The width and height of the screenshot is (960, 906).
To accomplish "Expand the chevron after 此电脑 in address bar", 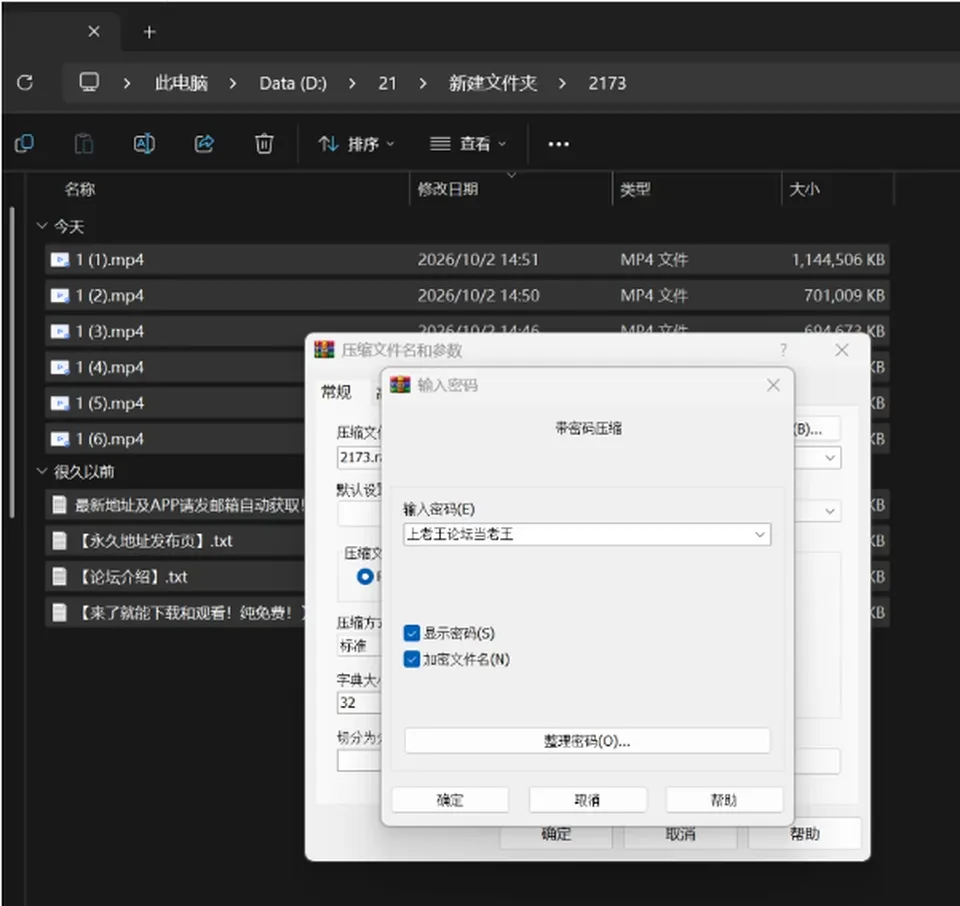I will point(233,83).
